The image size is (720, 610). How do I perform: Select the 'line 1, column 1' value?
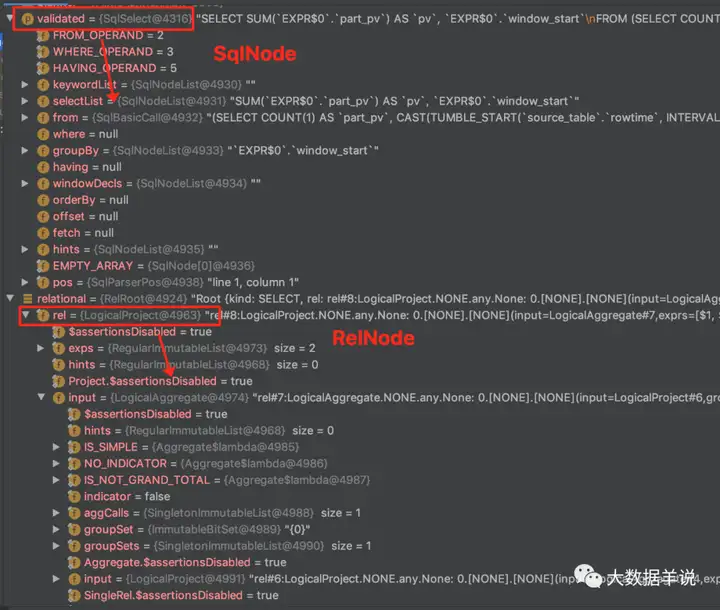point(253,282)
